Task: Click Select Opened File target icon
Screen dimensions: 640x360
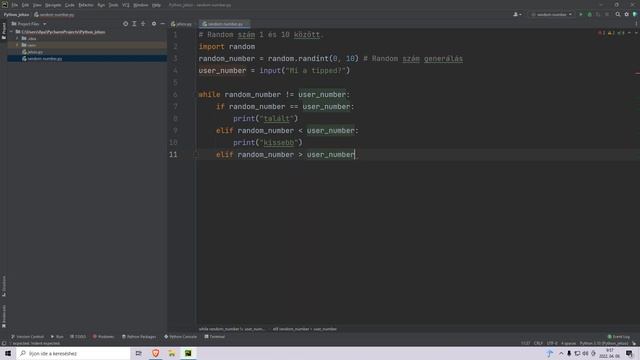Action: point(125,24)
